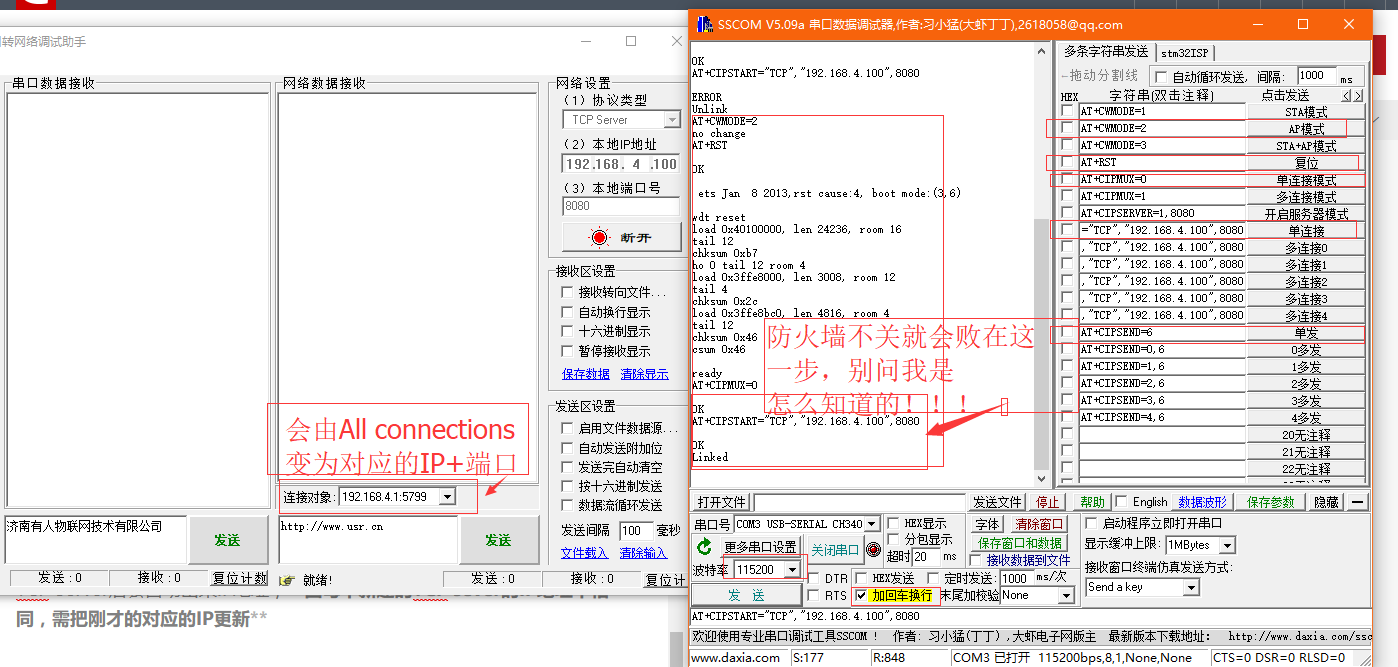Click AP模式 to send AT+CWMODE=2
1398x667 pixels.
point(1305,128)
